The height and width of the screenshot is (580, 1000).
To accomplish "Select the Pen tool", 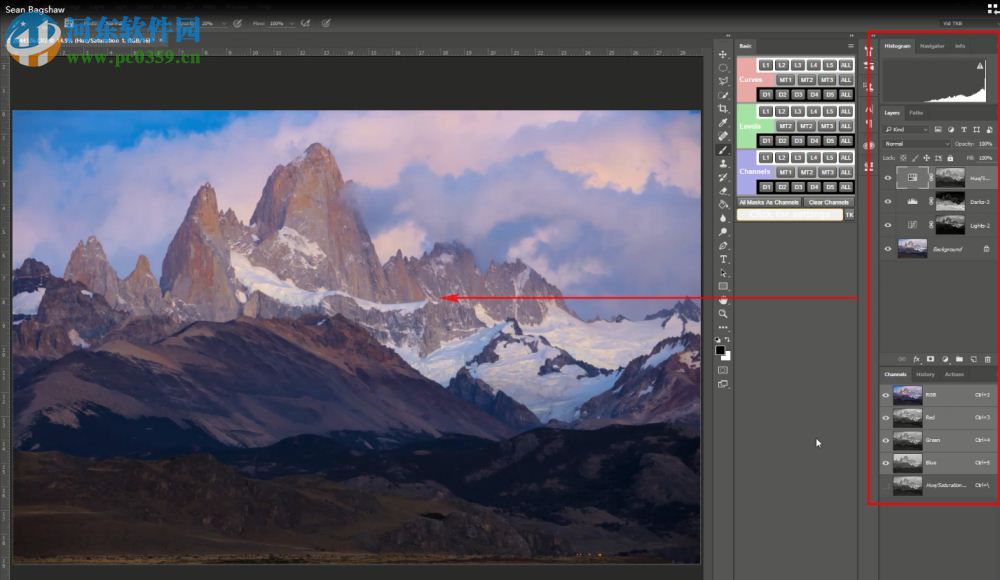I will click(723, 246).
